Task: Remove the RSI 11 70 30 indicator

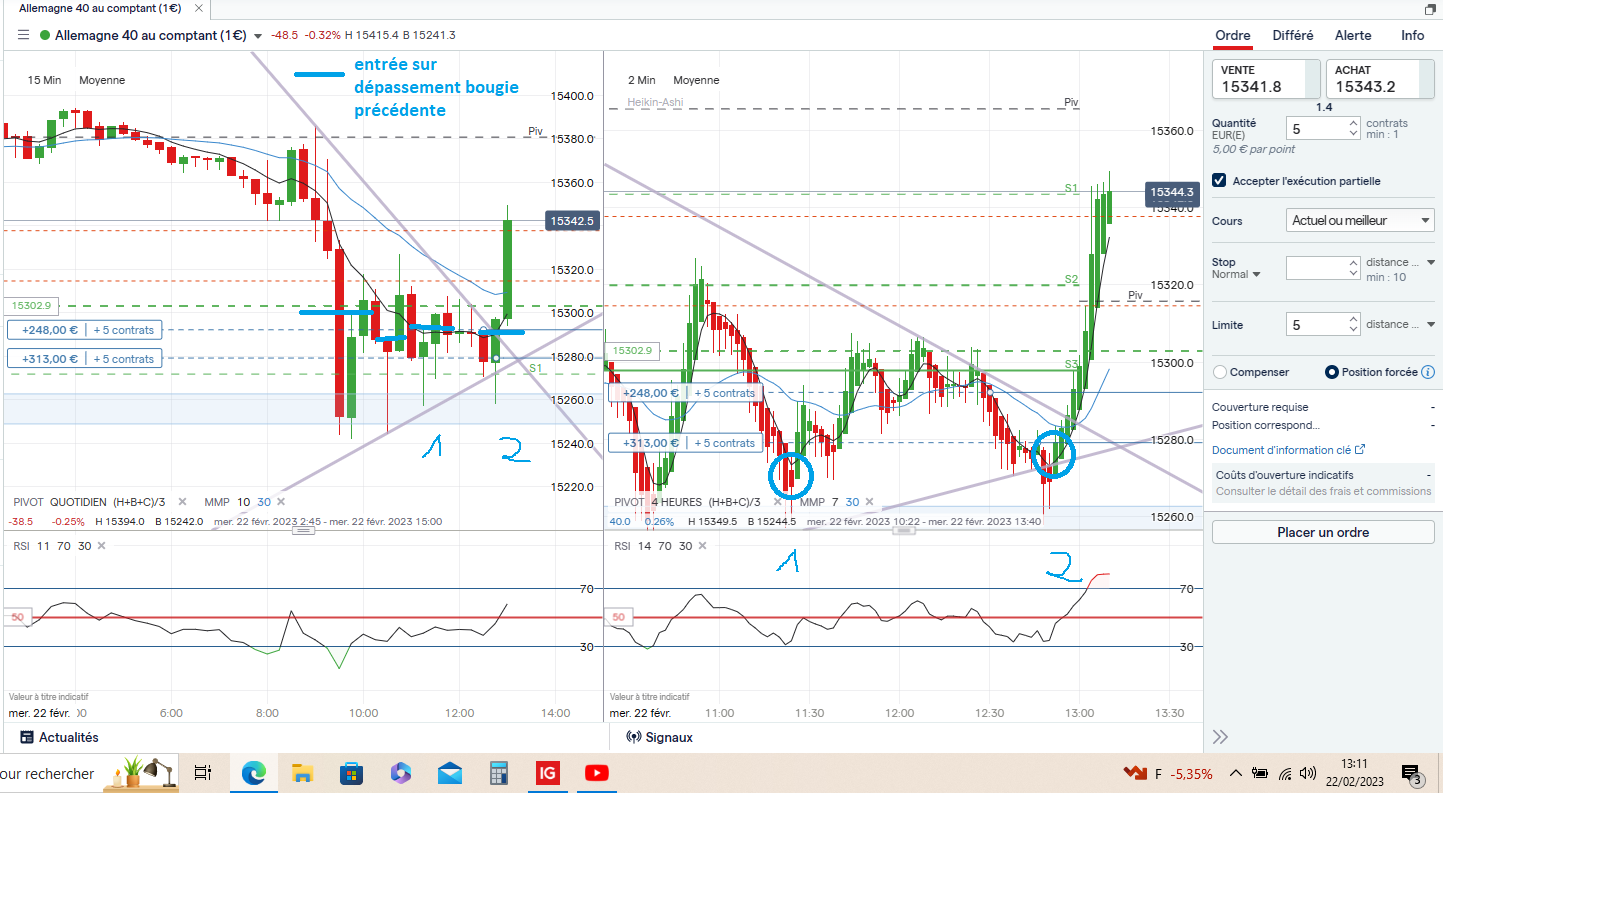Action: click(102, 546)
